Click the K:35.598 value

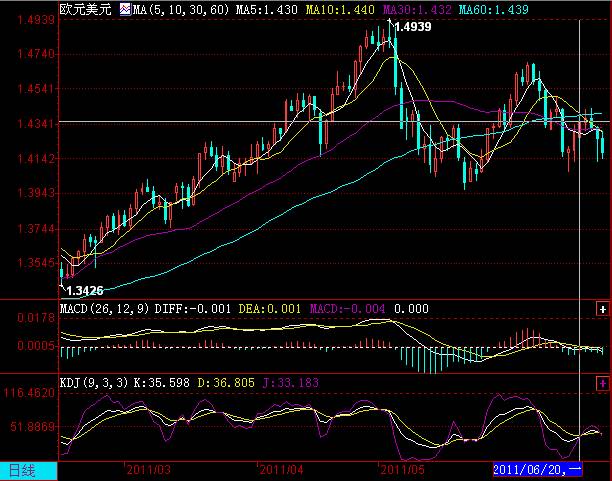coord(162,382)
